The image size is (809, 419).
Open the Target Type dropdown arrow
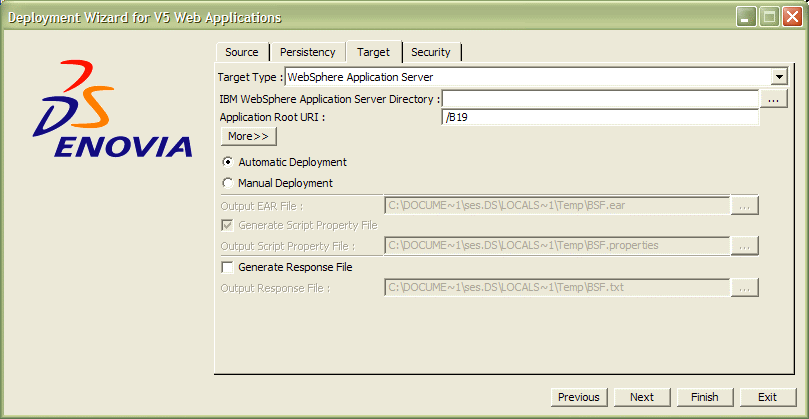click(779, 77)
